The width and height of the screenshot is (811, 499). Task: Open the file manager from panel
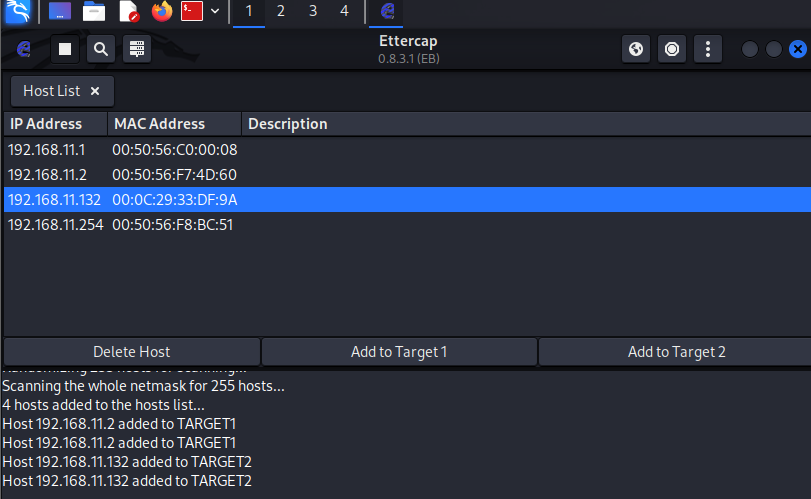click(94, 11)
